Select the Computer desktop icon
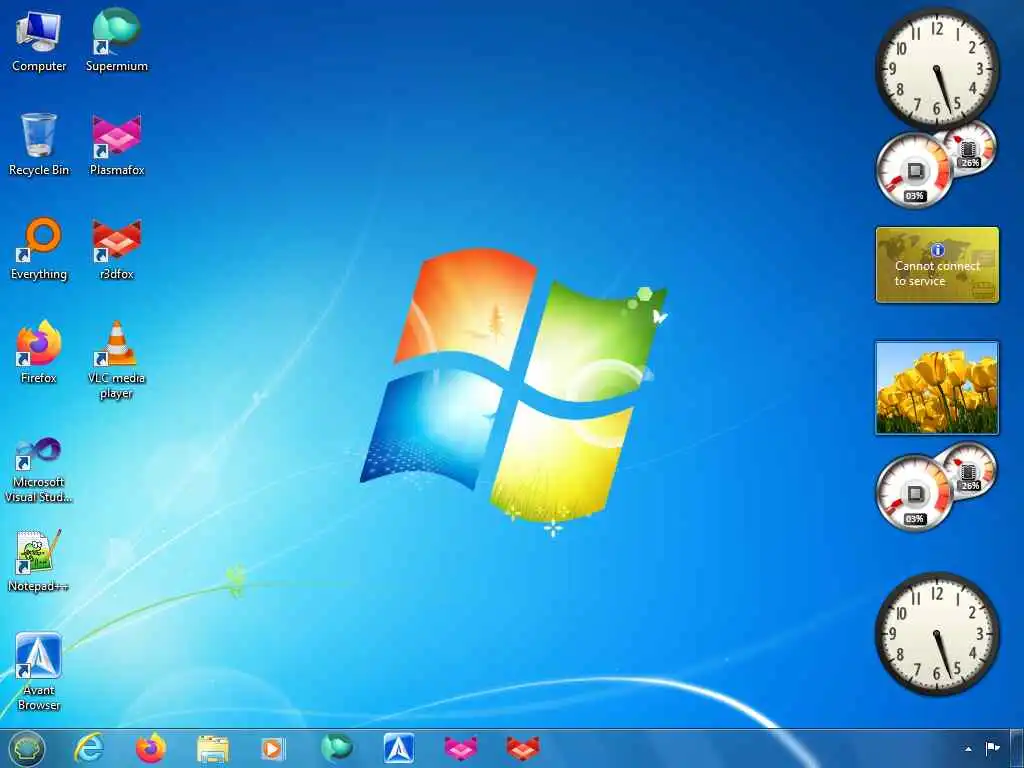The image size is (1024, 768). coord(39,41)
